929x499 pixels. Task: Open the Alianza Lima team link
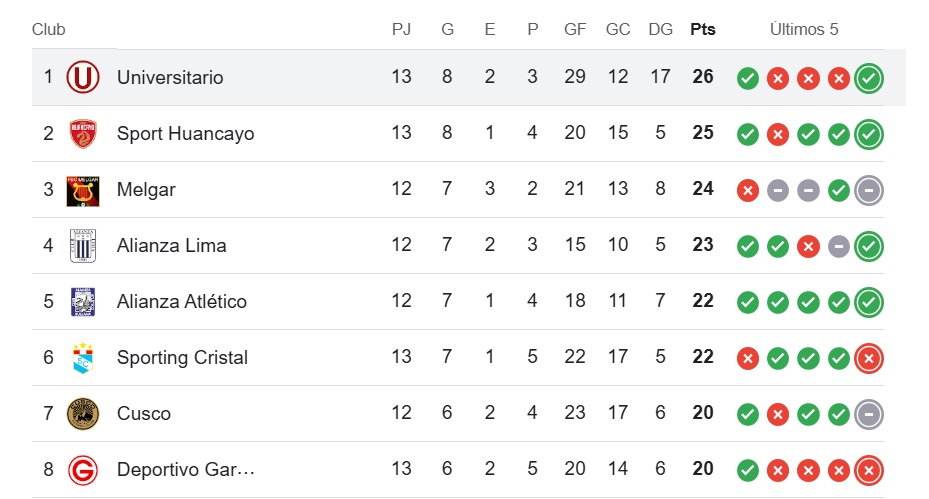tap(171, 245)
